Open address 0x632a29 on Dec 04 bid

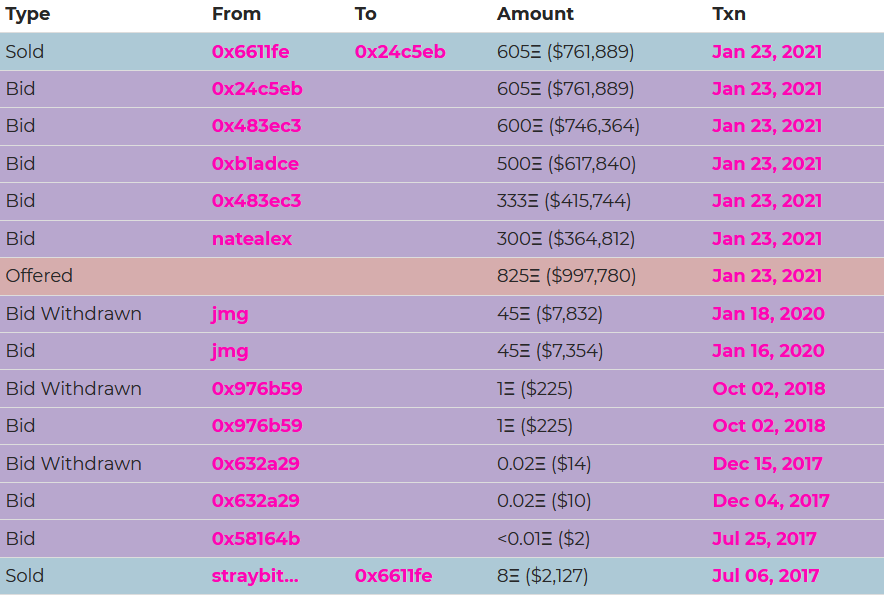pos(255,501)
